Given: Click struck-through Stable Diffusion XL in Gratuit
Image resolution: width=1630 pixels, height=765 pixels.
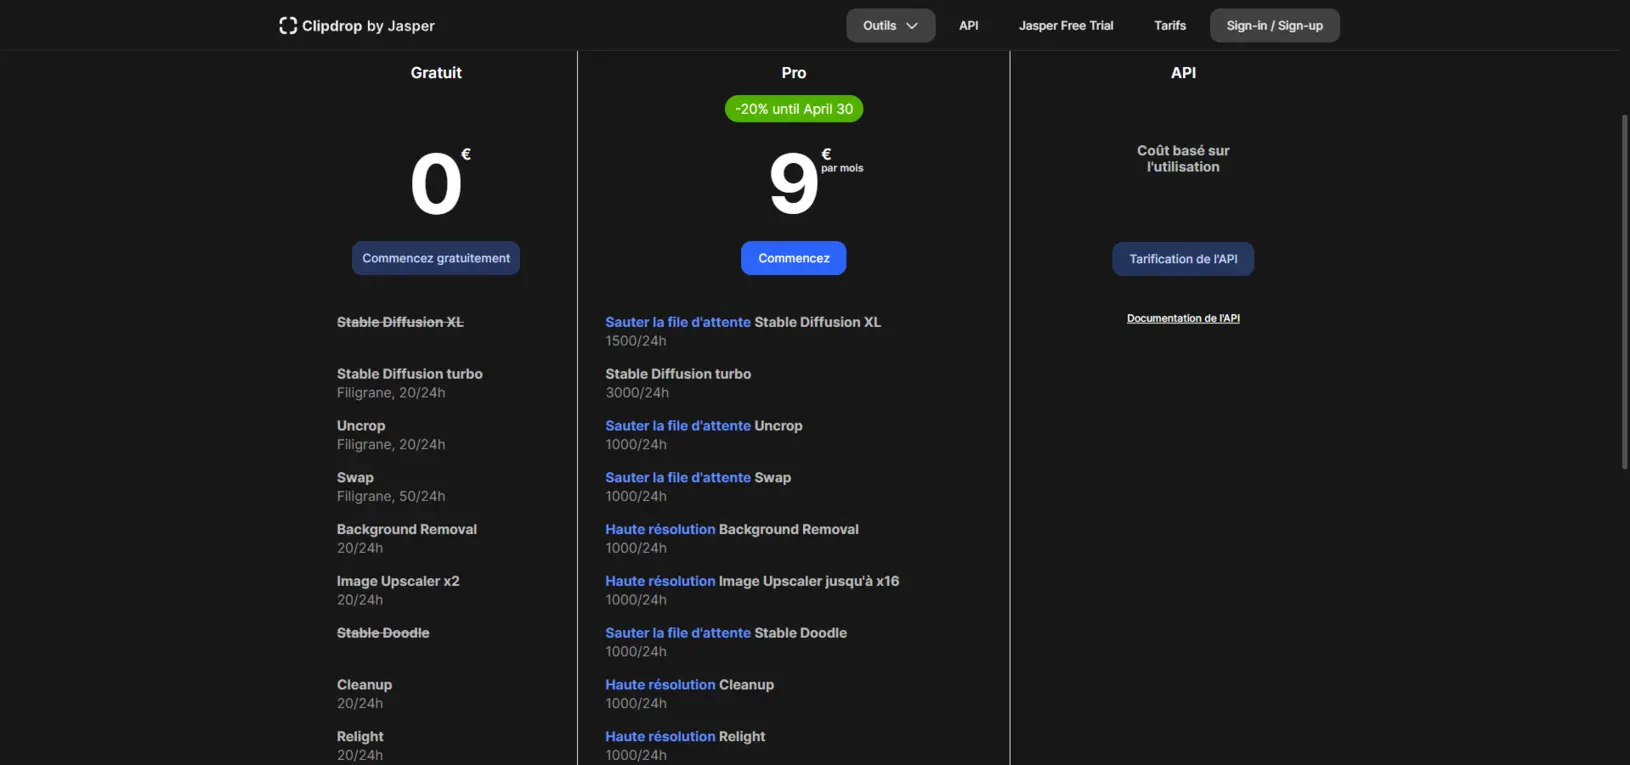Looking at the screenshot, I should click(x=400, y=322).
